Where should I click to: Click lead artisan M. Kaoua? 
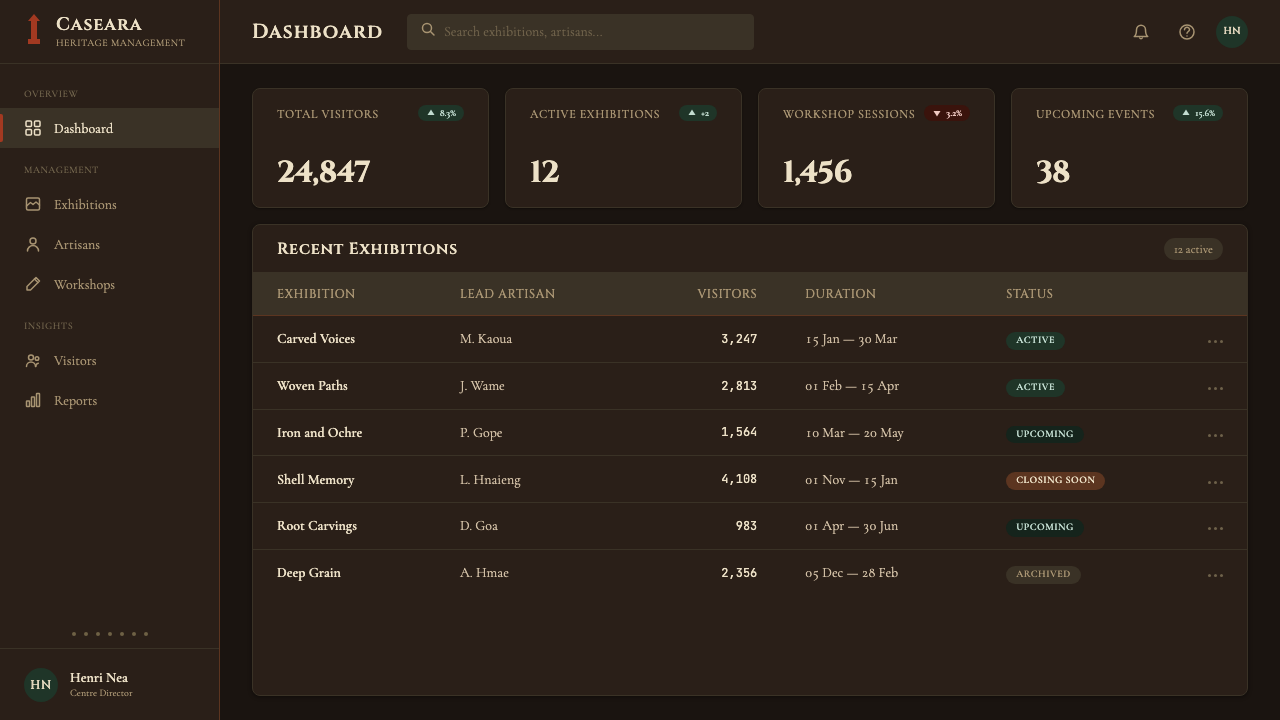coord(486,339)
